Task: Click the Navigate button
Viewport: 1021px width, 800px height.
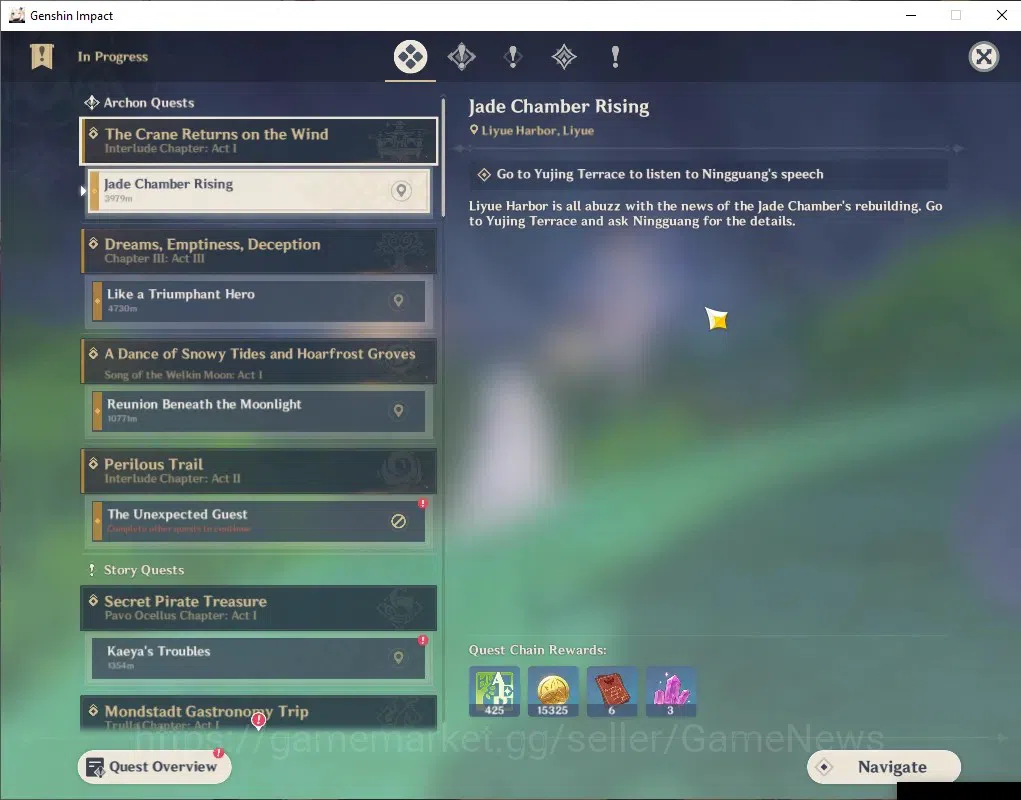Action: pos(884,767)
